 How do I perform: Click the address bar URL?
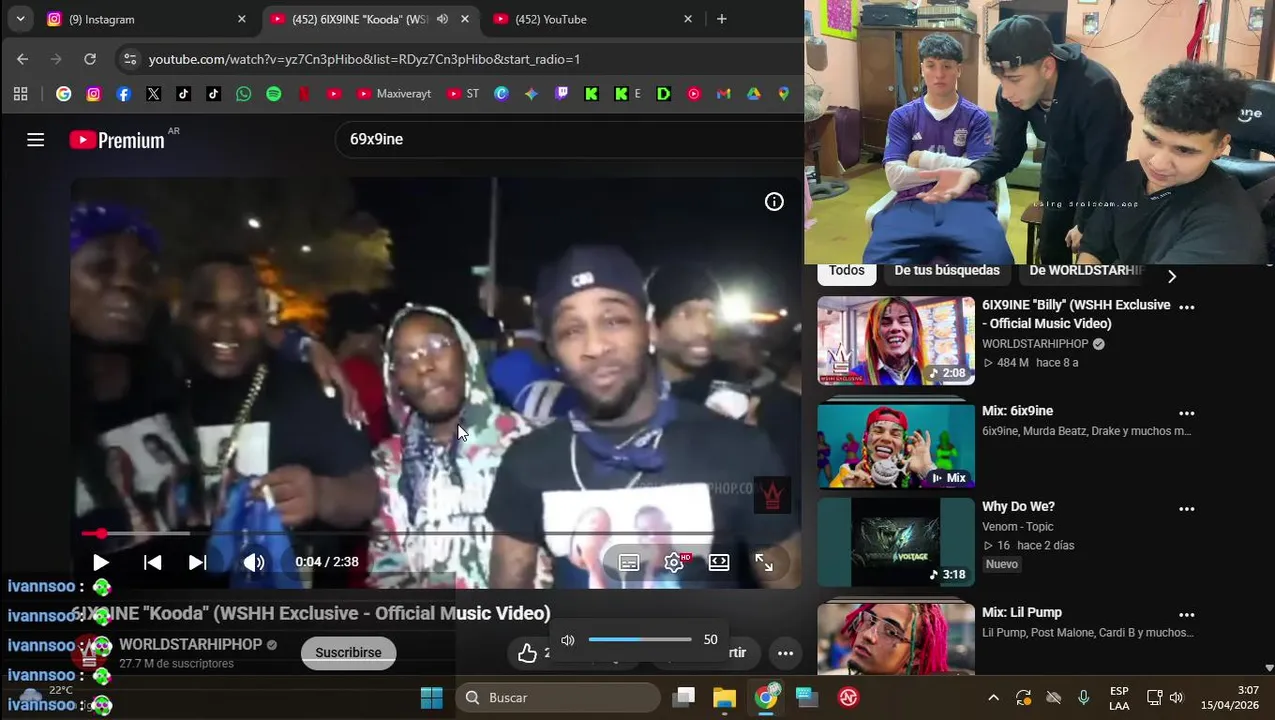pyautogui.click(x=365, y=59)
